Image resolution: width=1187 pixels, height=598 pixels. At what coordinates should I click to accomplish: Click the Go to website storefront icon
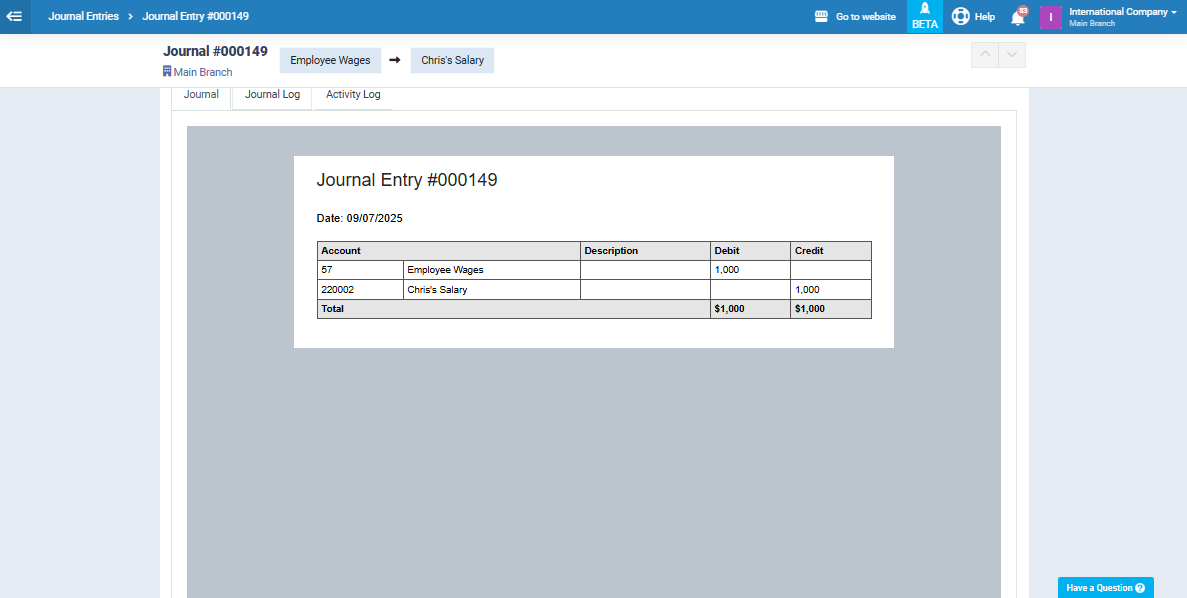821,17
